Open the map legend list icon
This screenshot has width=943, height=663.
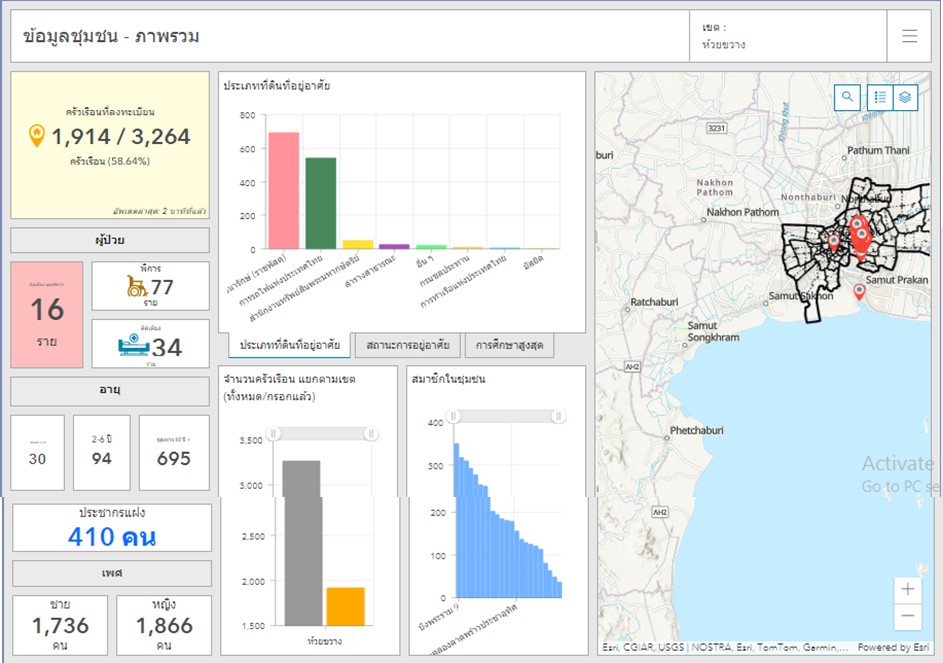(x=880, y=97)
